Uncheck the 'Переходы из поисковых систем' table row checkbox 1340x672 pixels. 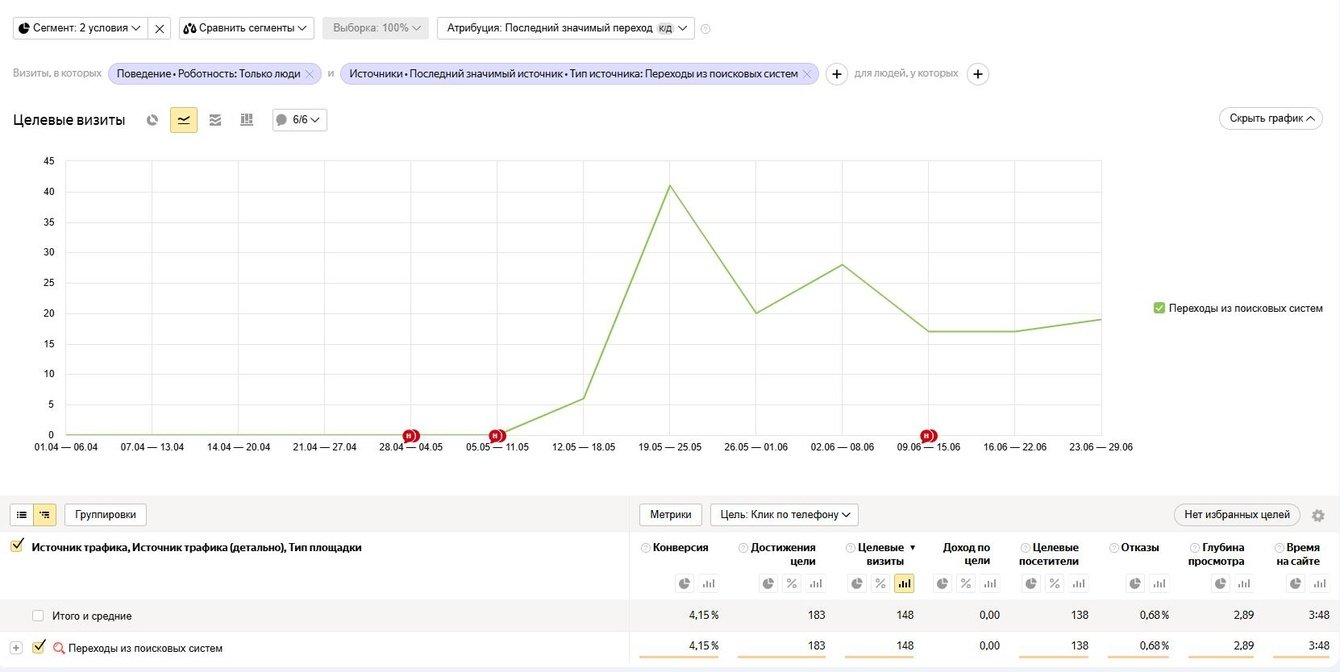(39, 647)
